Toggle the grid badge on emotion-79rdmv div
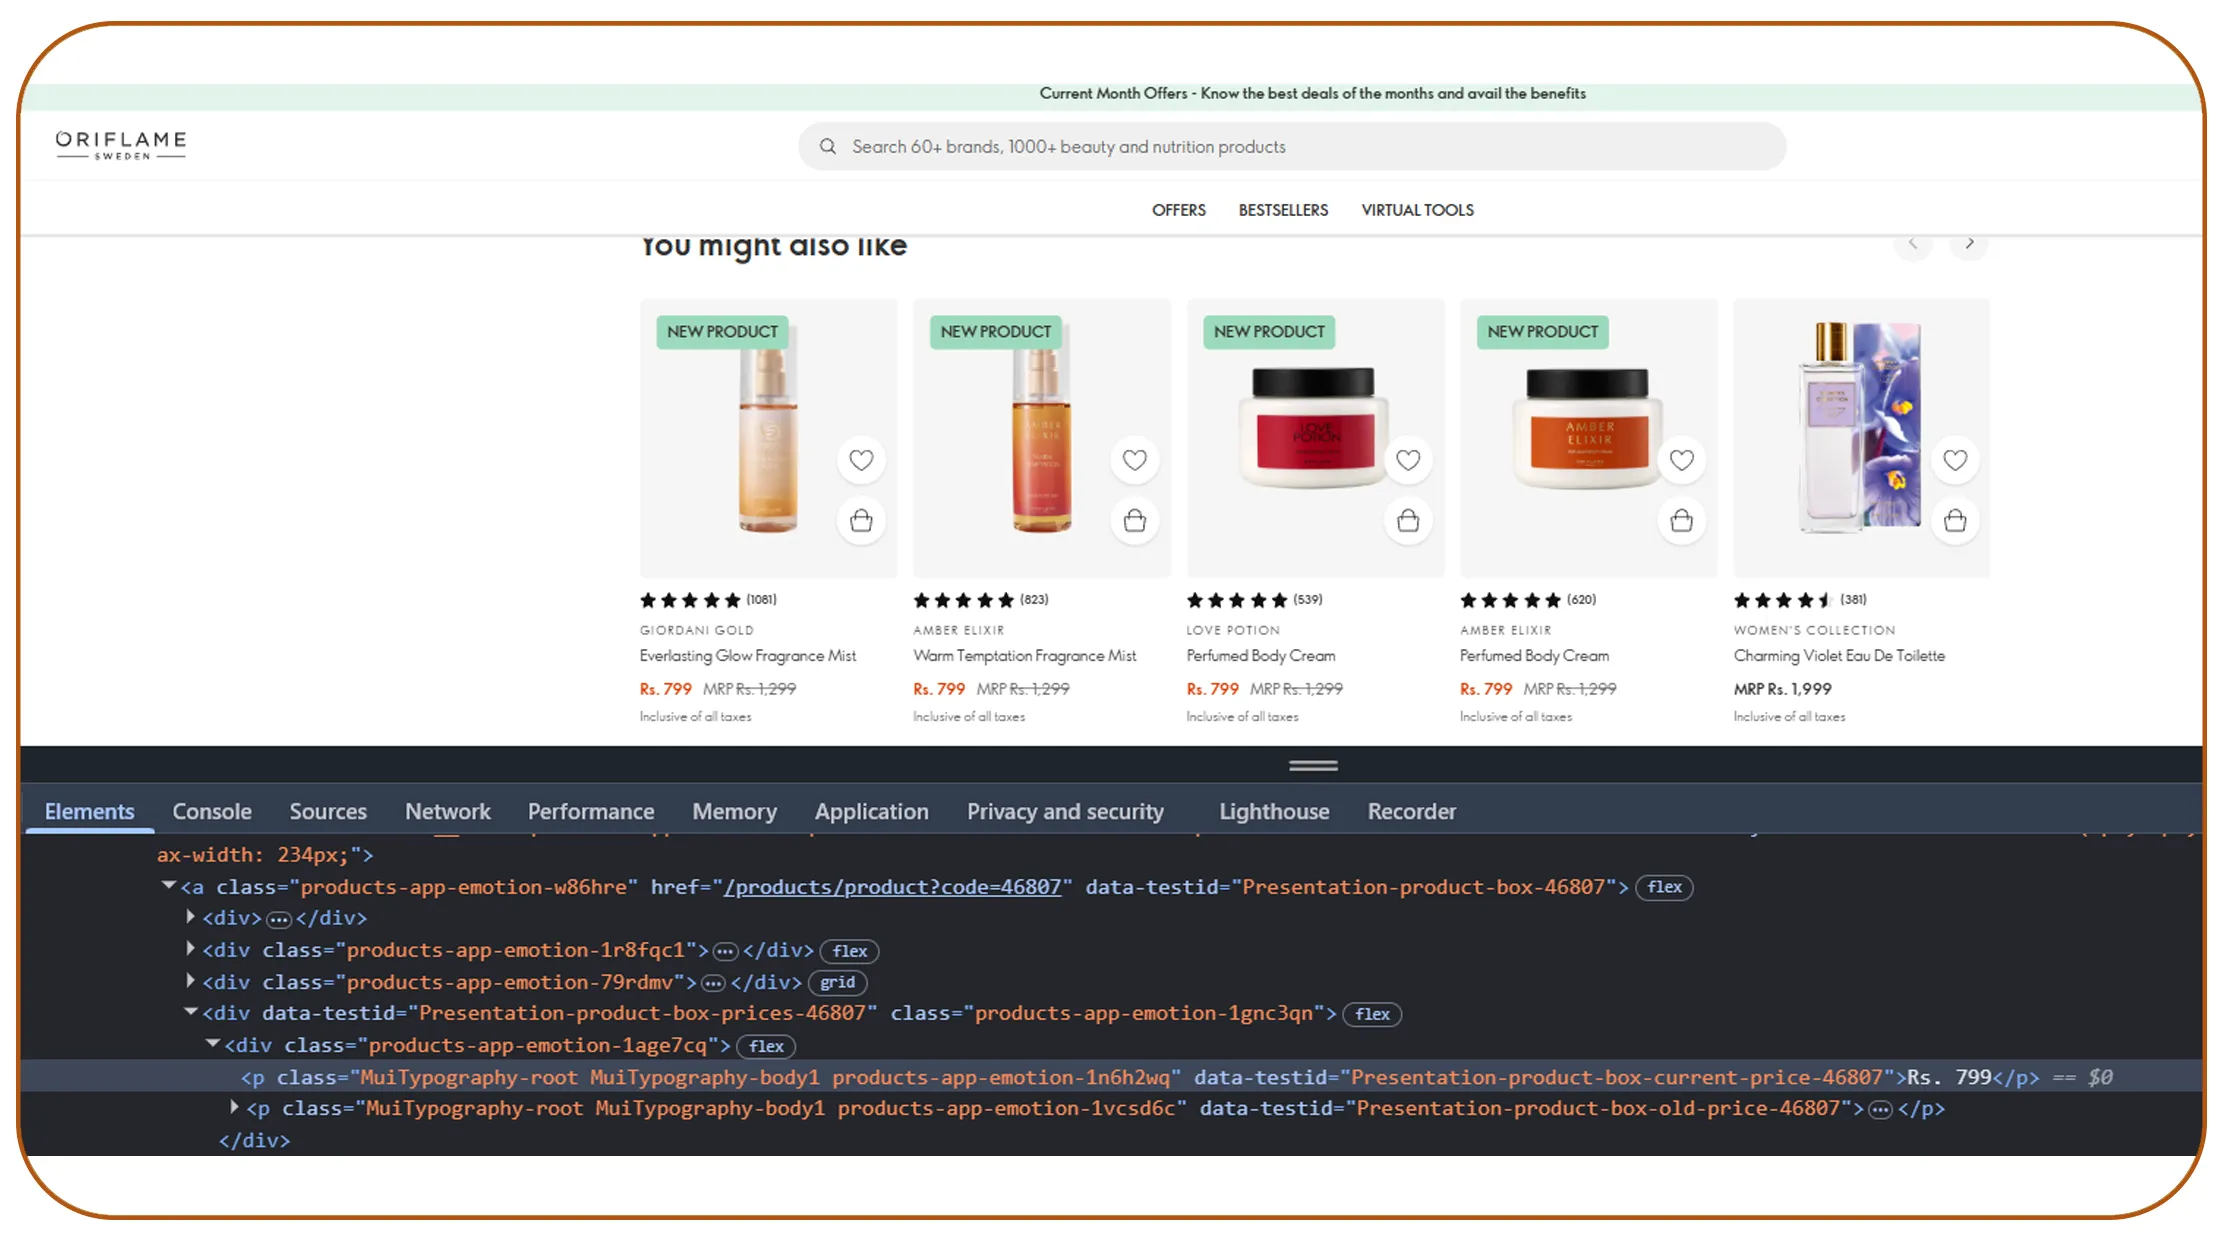The image size is (2223, 1240). (837, 983)
